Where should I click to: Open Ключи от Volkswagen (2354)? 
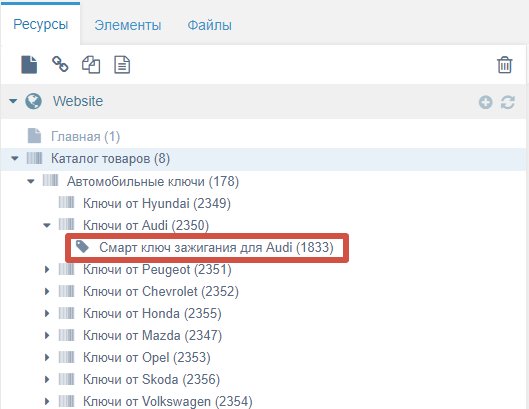(x=168, y=402)
